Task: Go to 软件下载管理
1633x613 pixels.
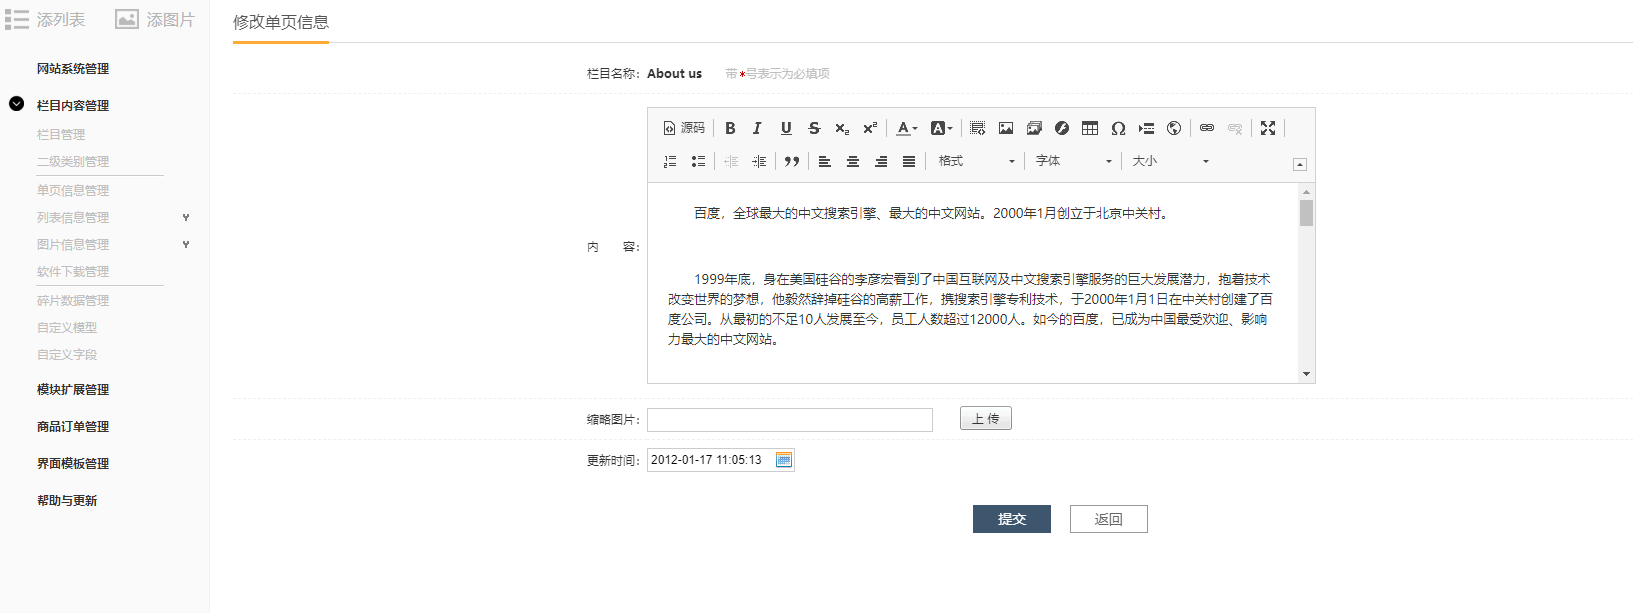Action: (73, 271)
